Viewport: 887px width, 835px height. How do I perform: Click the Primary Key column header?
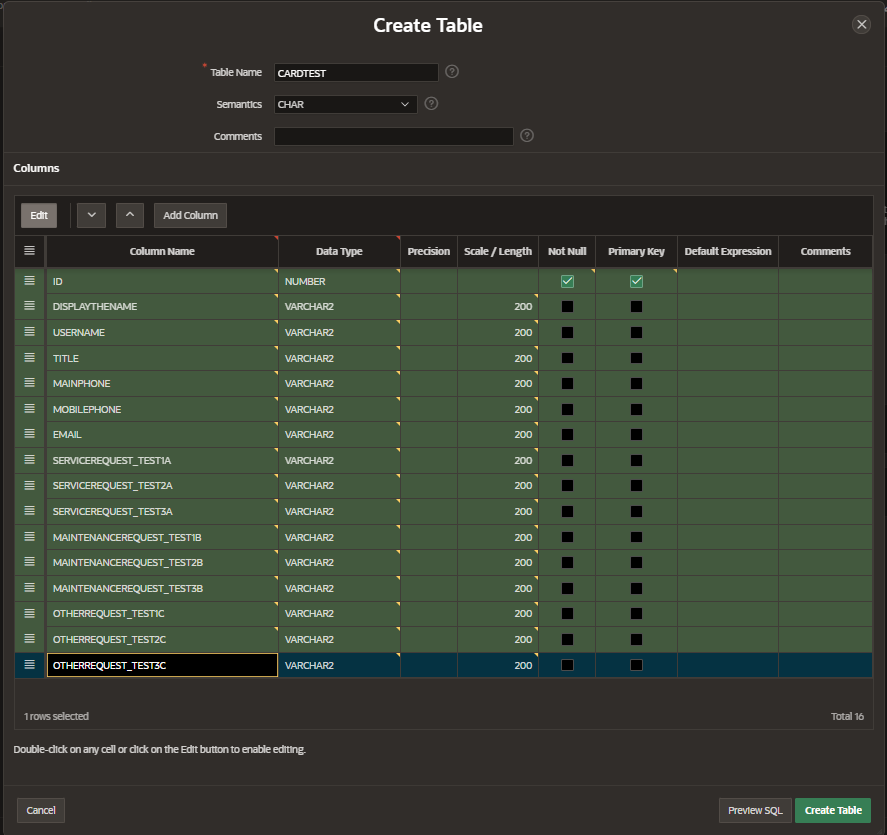click(636, 251)
